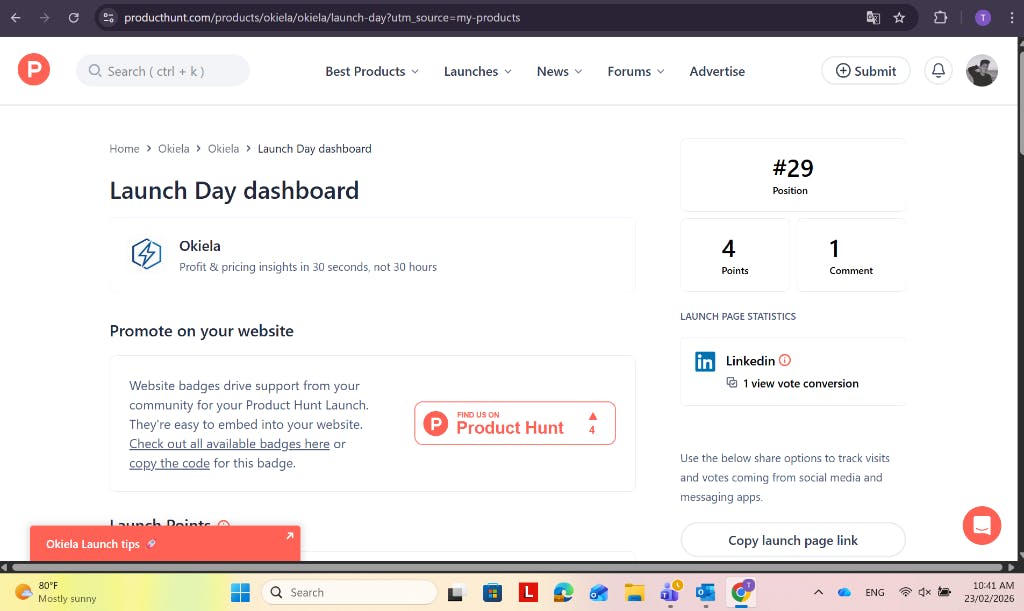
Task: Go back with the browser back arrow
Action: tap(16, 18)
